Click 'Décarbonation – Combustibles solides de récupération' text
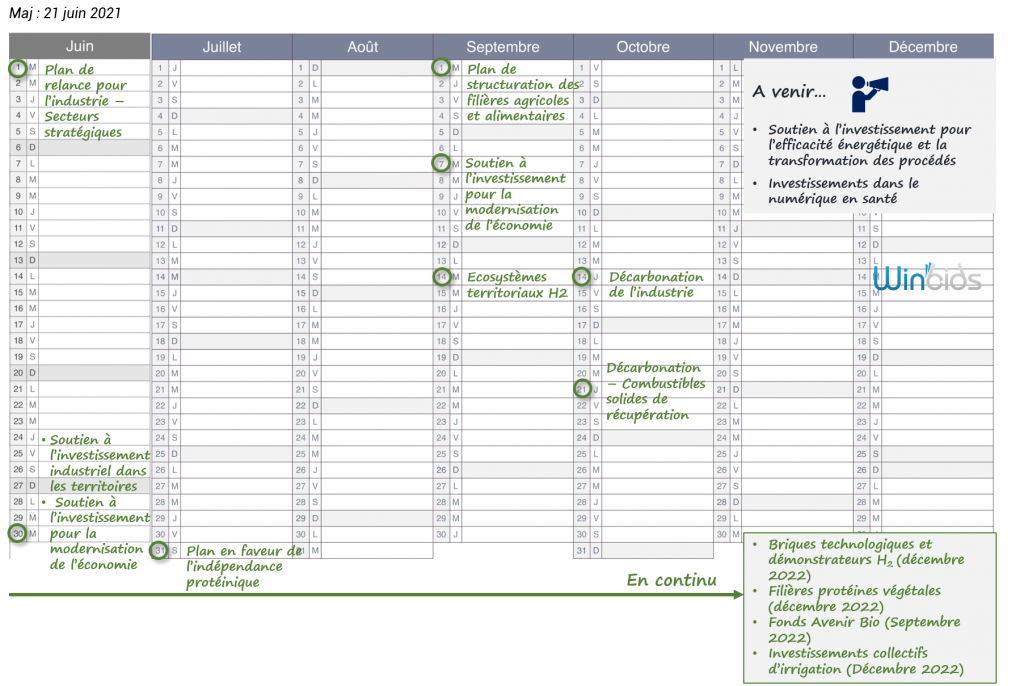1024x686 pixels. [655, 391]
